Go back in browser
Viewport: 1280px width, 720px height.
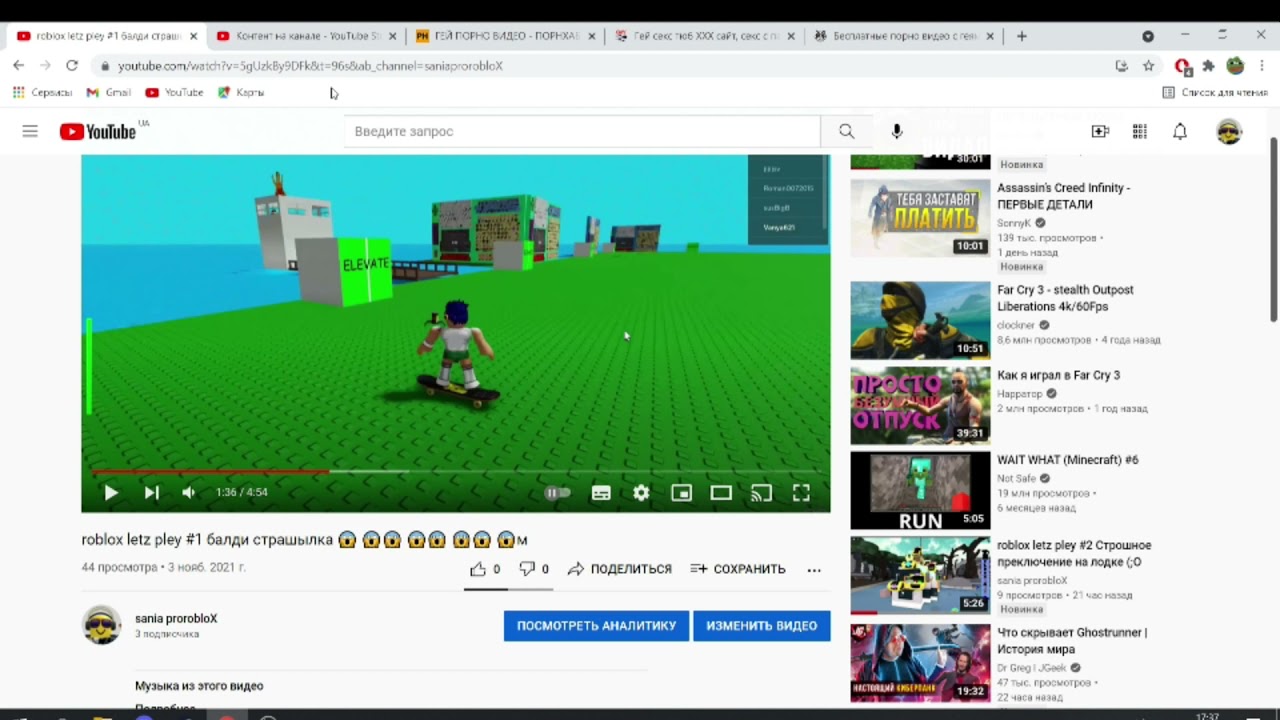pyautogui.click(x=18, y=65)
